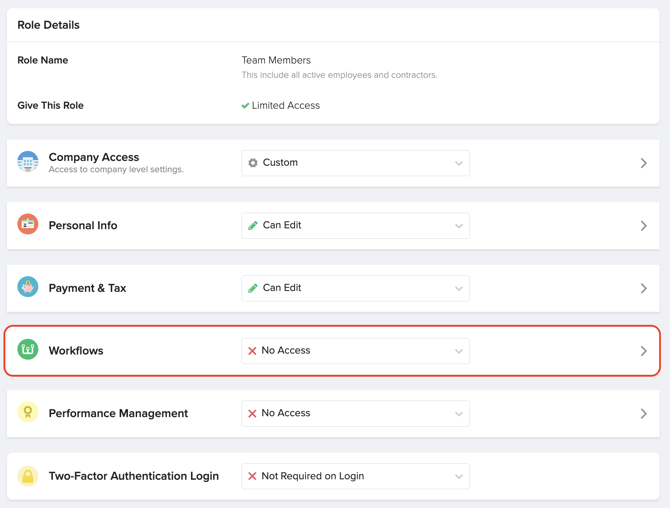
Task: Click the pencil icon in Personal Info dropdown
Action: pos(253,225)
